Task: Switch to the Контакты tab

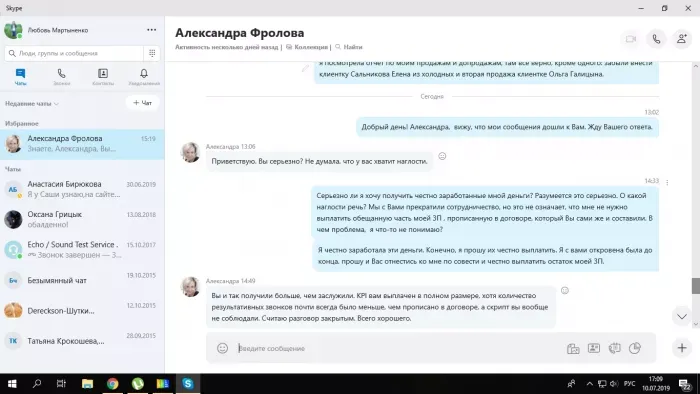Action: tap(103, 77)
